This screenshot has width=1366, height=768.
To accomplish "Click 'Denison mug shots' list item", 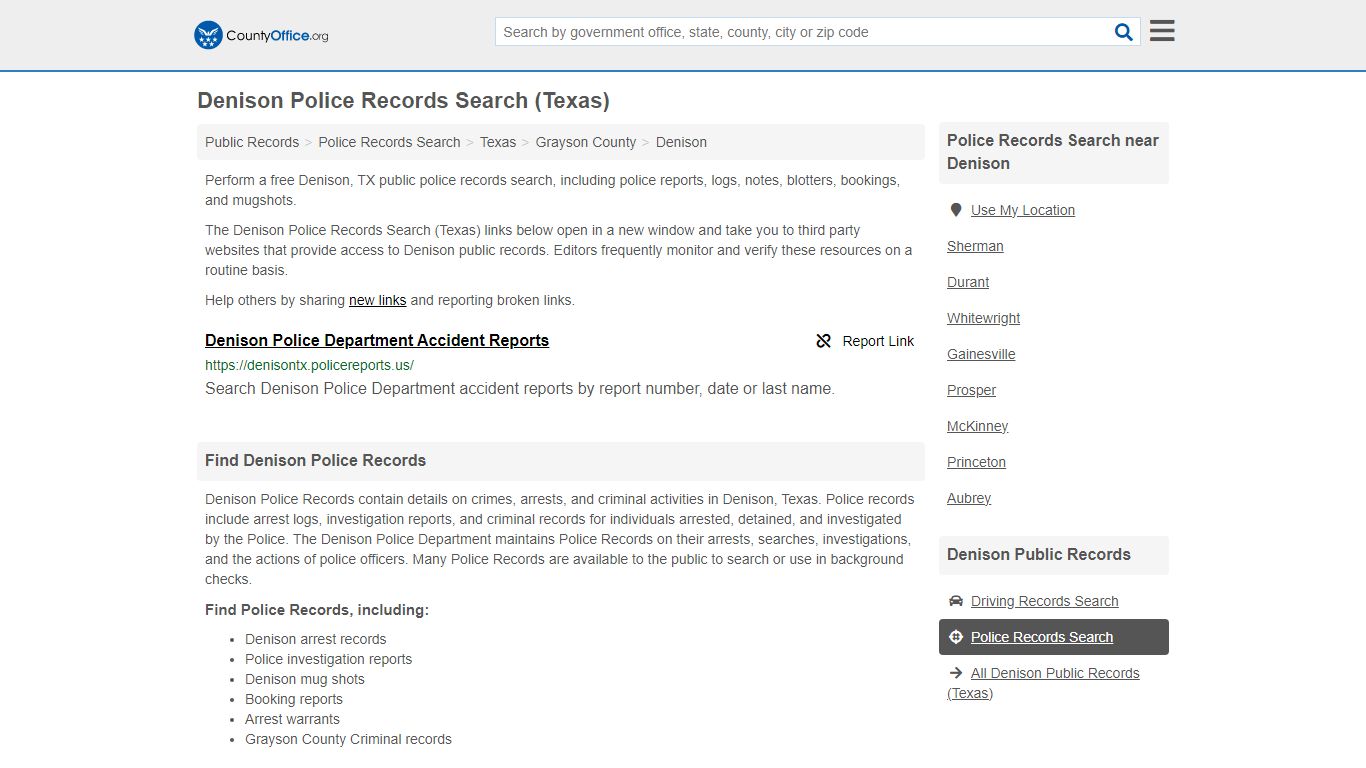I will pyautogui.click(x=305, y=679).
